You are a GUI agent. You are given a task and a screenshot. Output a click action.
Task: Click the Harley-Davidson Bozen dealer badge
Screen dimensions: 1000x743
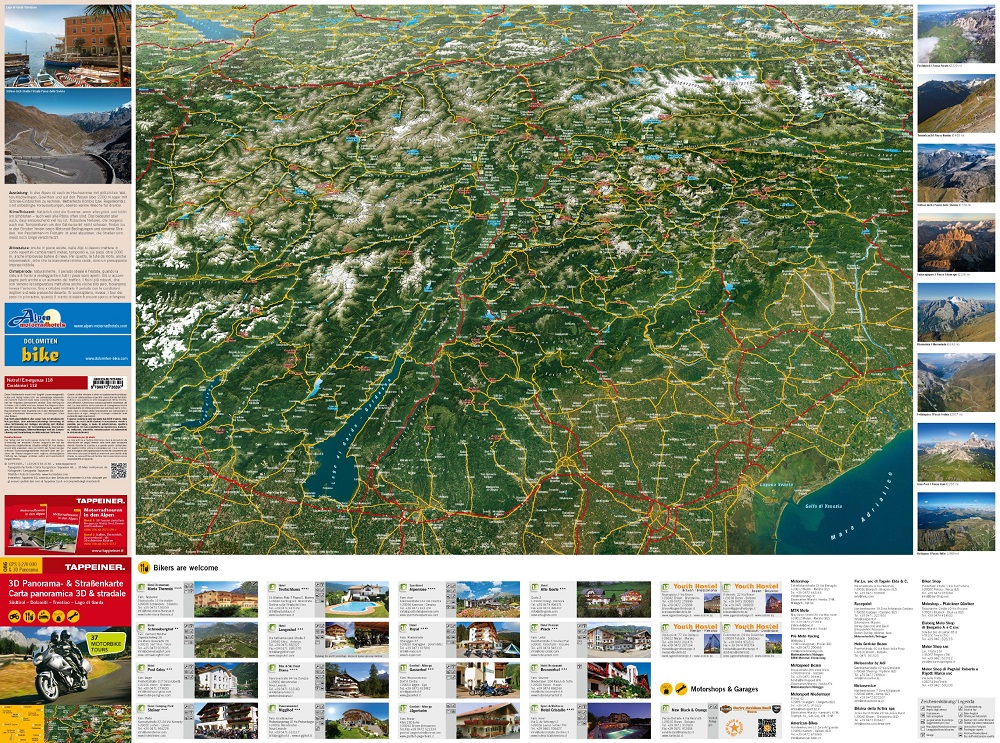pyautogui.click(x=727, y=710)
